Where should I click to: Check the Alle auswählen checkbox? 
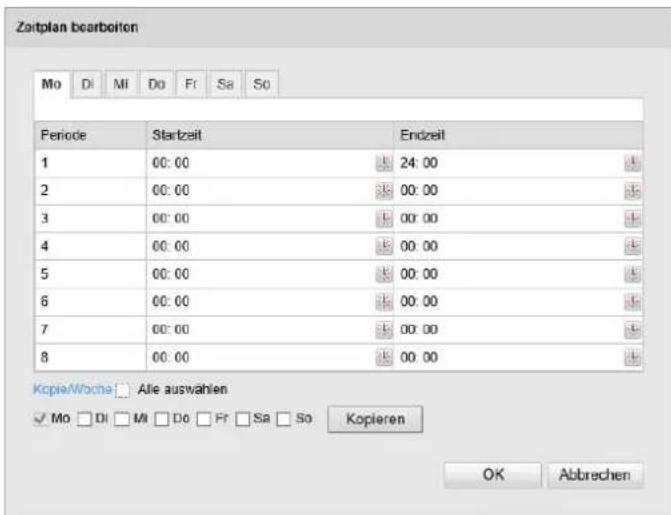122,390
